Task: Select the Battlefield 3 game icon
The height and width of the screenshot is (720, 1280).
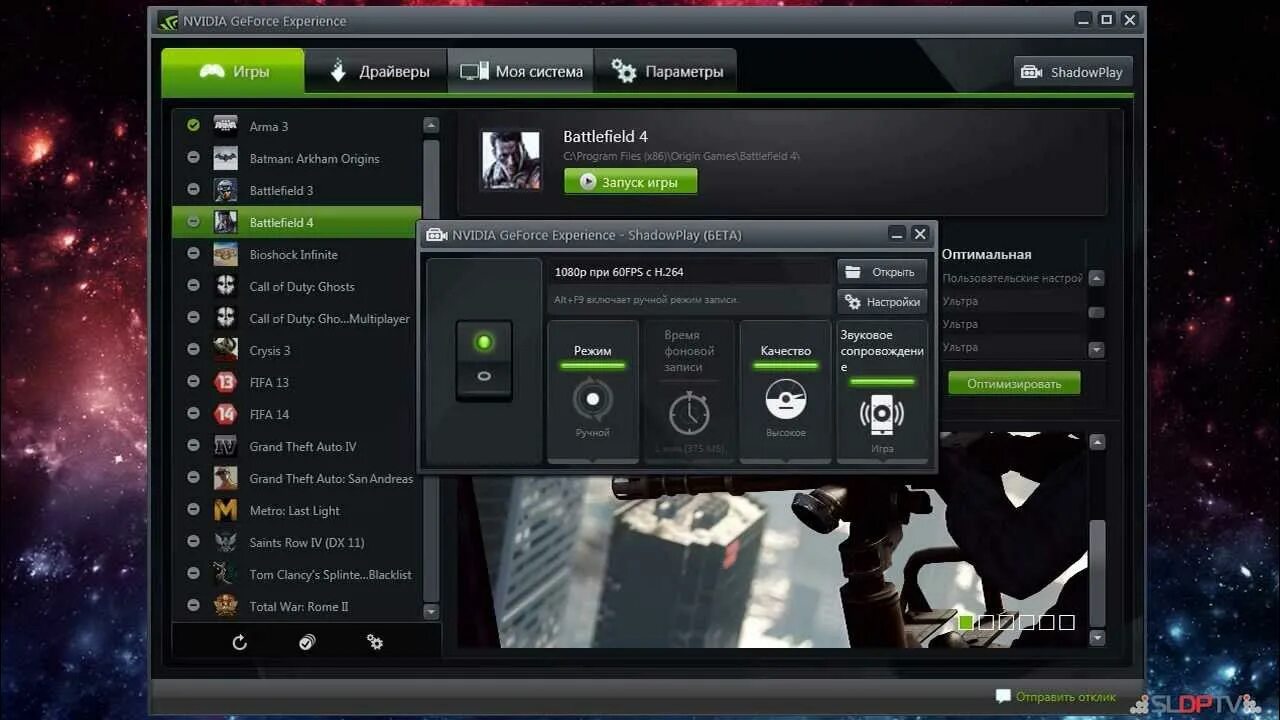Action: [x=226, y=190]
